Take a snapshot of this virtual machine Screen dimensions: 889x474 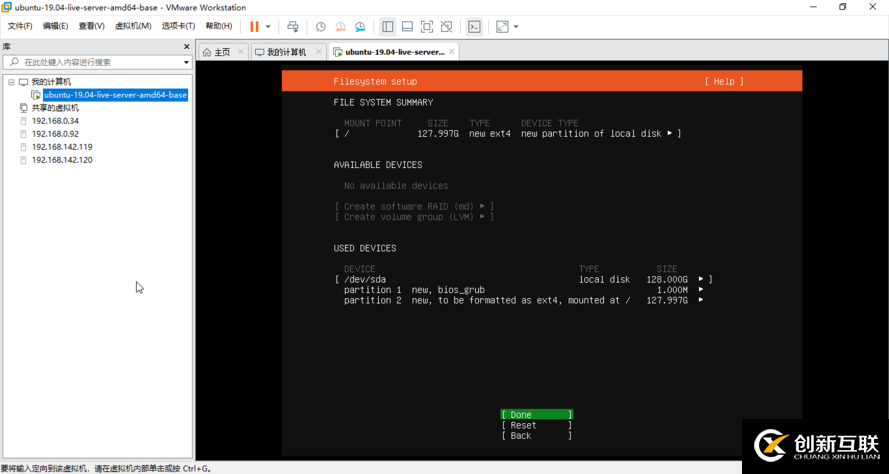(320, 27)
